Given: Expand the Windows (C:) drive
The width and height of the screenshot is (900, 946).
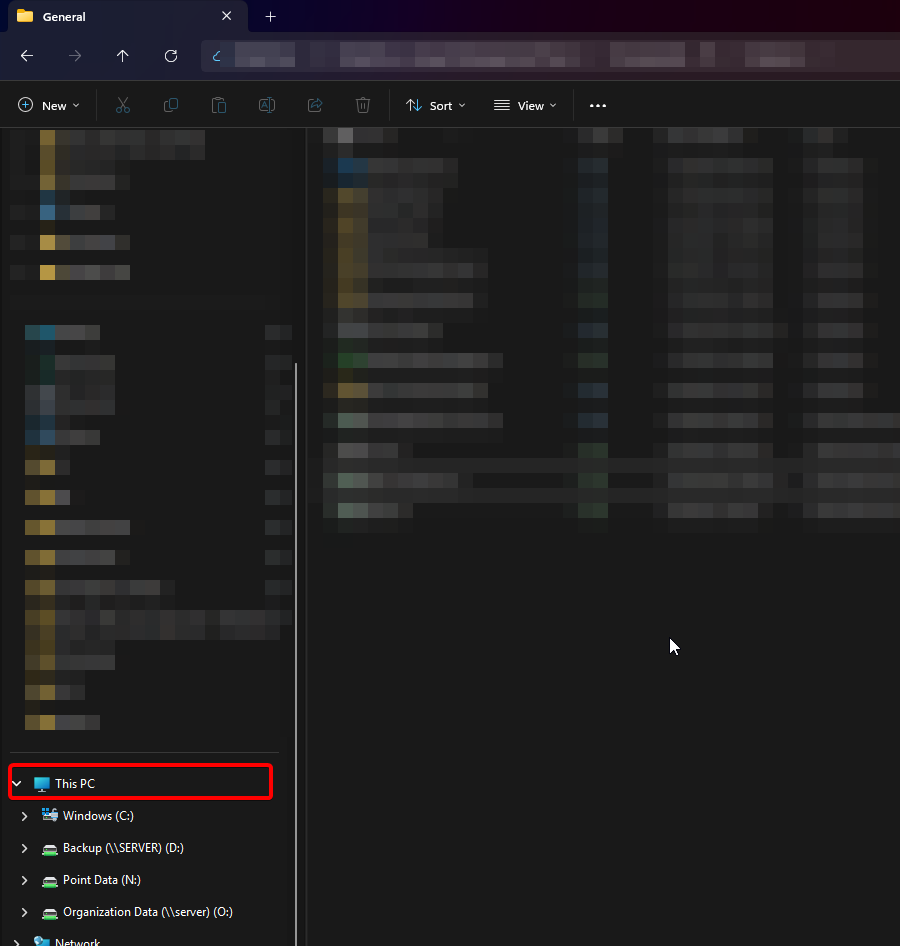Looking at the screenshot, I should 25,816.
